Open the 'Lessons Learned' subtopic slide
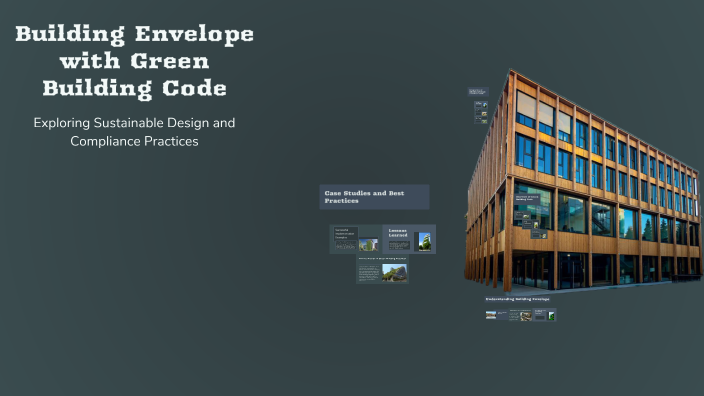 409,239
